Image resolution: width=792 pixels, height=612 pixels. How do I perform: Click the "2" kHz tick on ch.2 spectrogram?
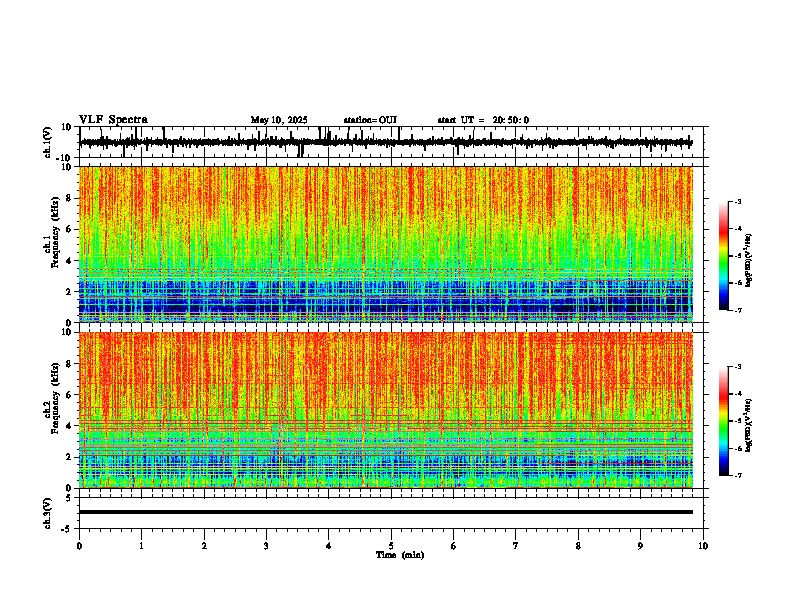[69, 457]
